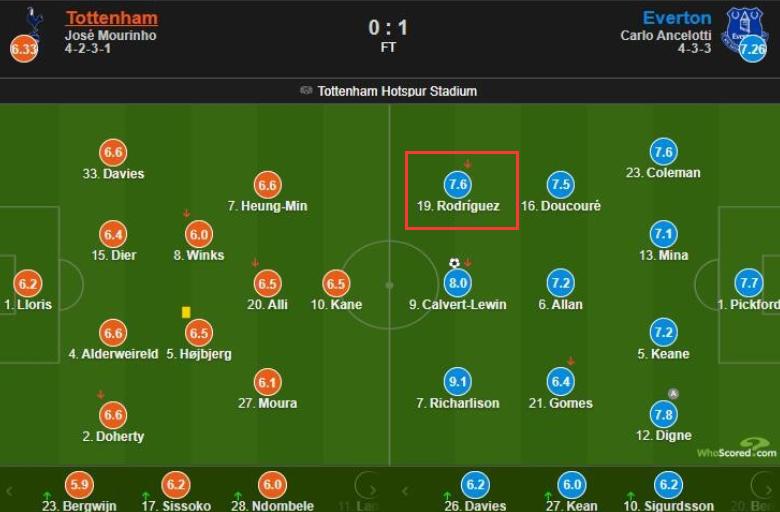Click the assist icon above Digne

pos(673,393)
